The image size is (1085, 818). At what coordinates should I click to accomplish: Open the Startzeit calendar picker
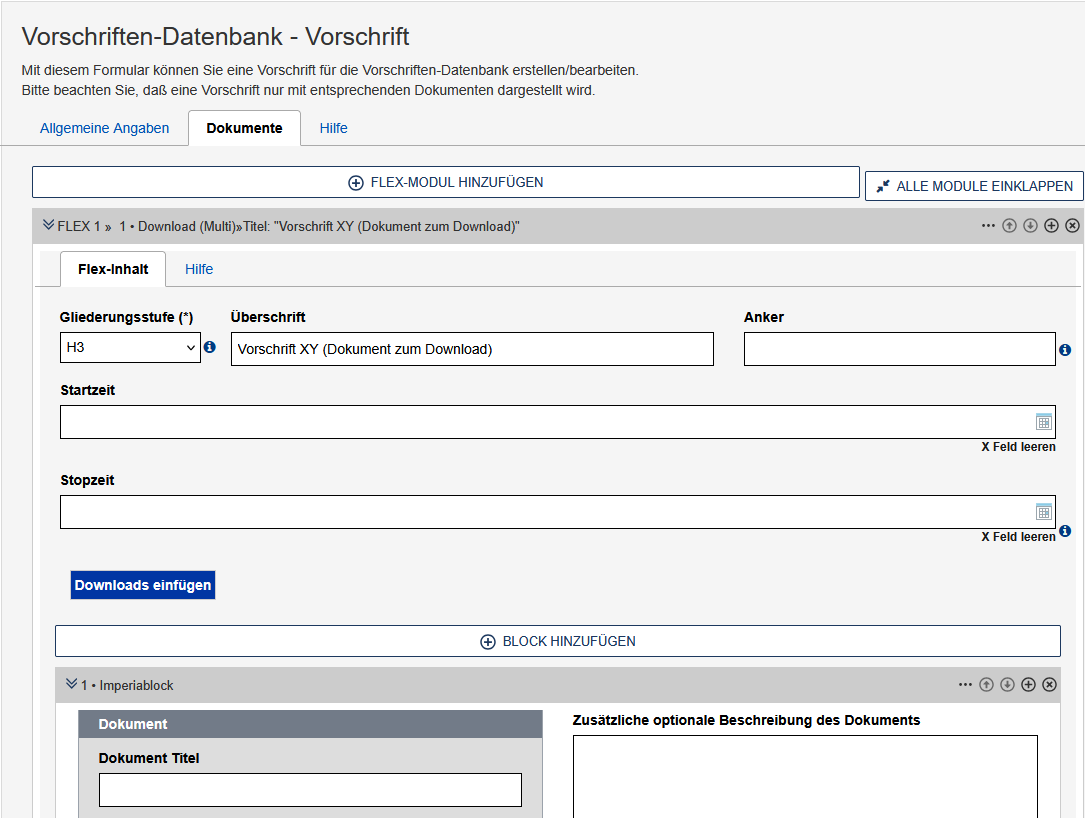click(x=1044, y=421)
